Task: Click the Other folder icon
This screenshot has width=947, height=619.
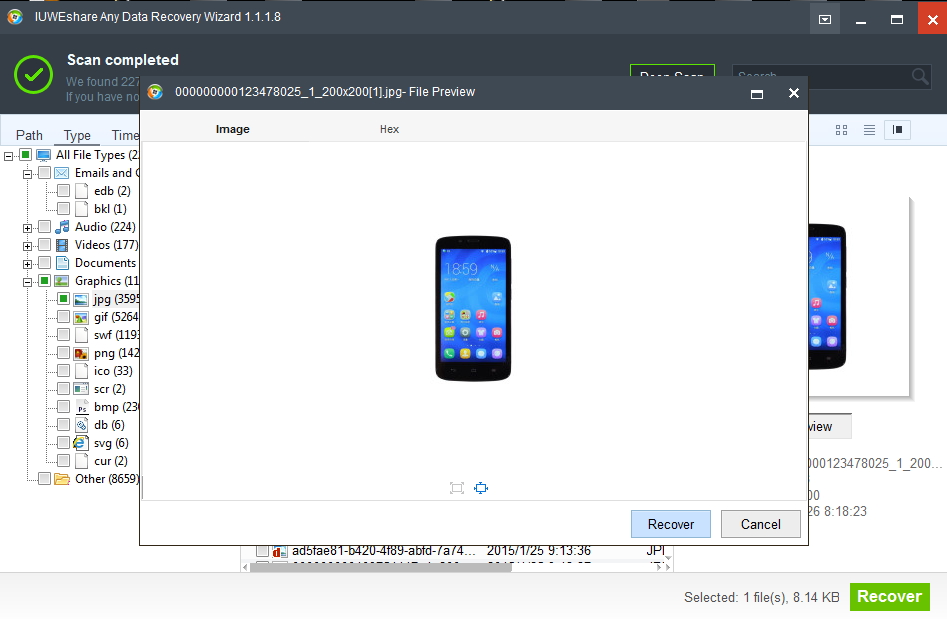Action: (62, 479)
